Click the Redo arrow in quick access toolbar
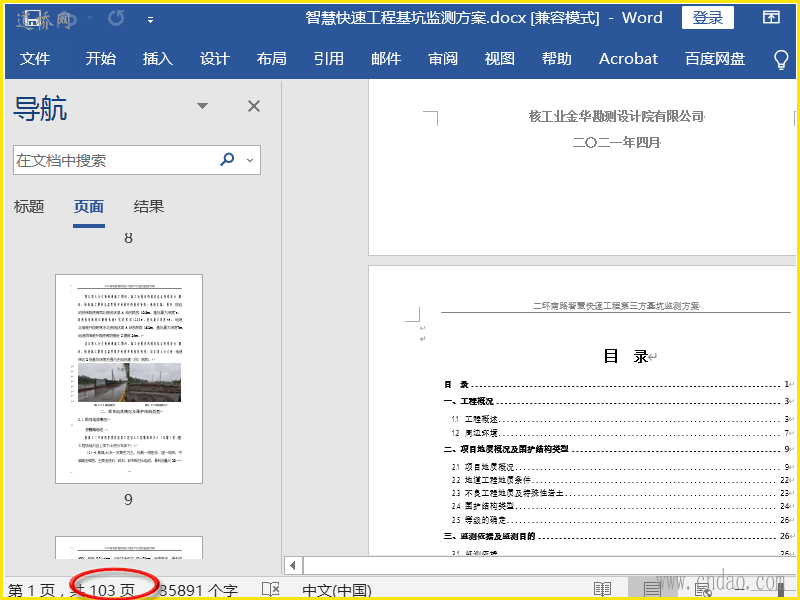This screenshot has width=800, height=600. 116,18
